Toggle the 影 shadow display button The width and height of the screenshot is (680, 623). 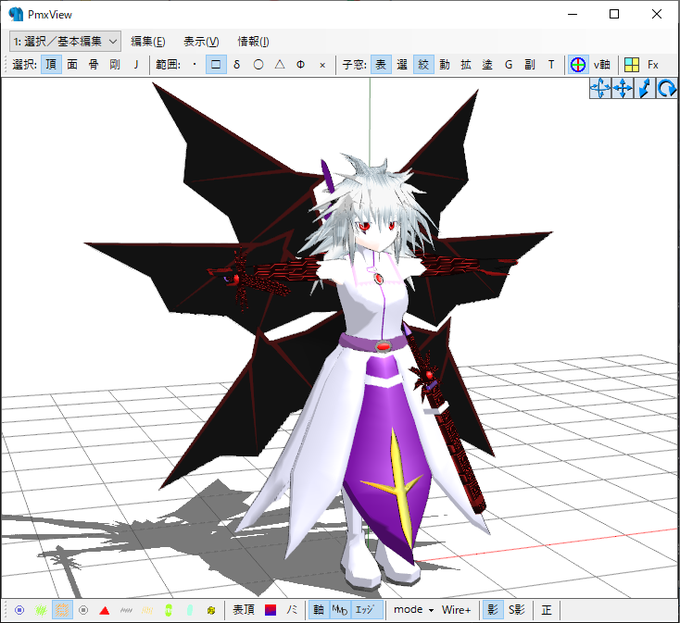tap(493, 610)
